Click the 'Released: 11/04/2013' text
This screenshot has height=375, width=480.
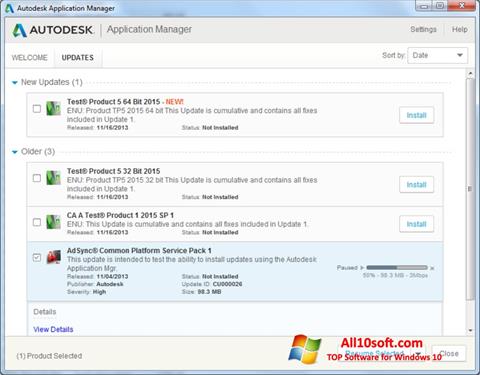coord(98,276)
